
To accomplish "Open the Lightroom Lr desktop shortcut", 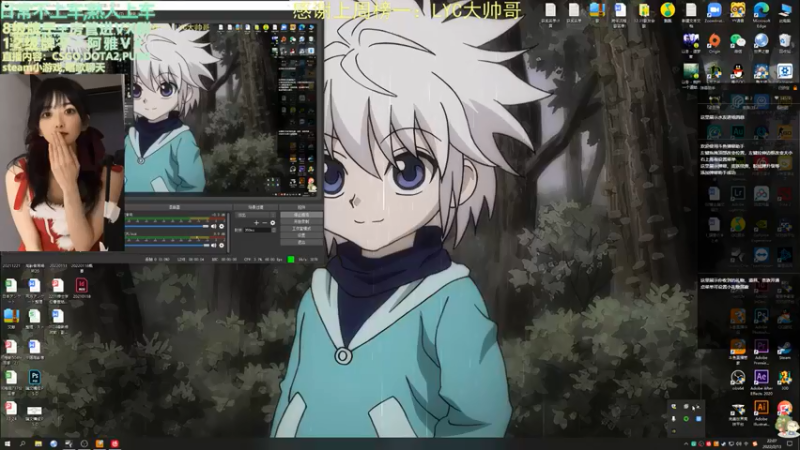I will (737, 194).
